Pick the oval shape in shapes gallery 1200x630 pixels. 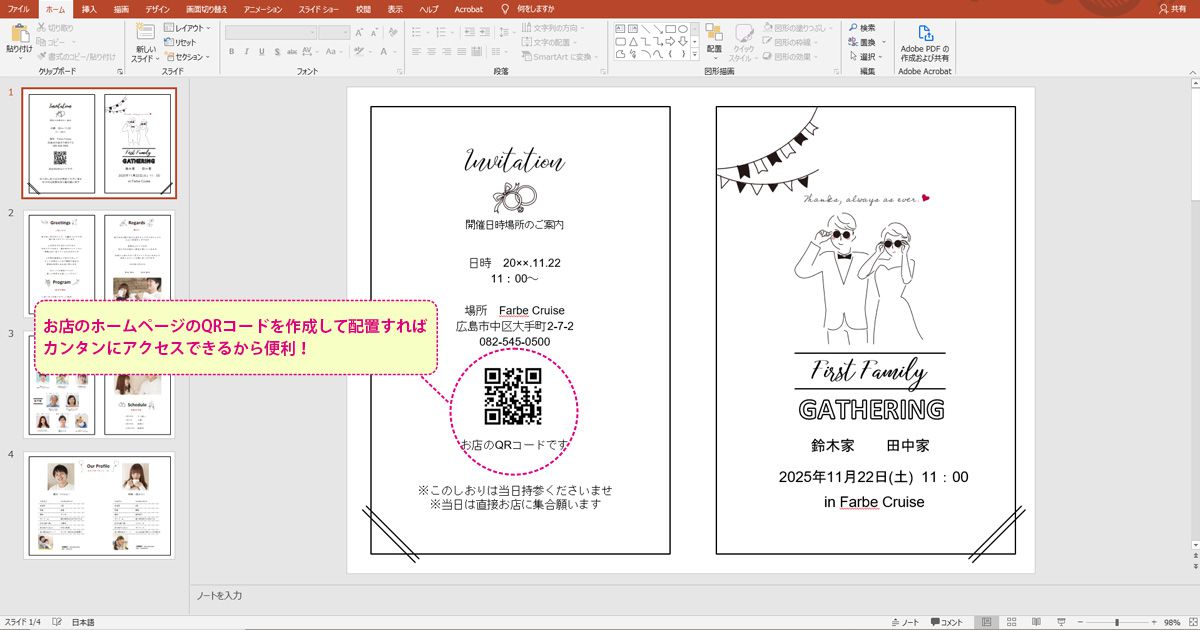tap(683, 28)
